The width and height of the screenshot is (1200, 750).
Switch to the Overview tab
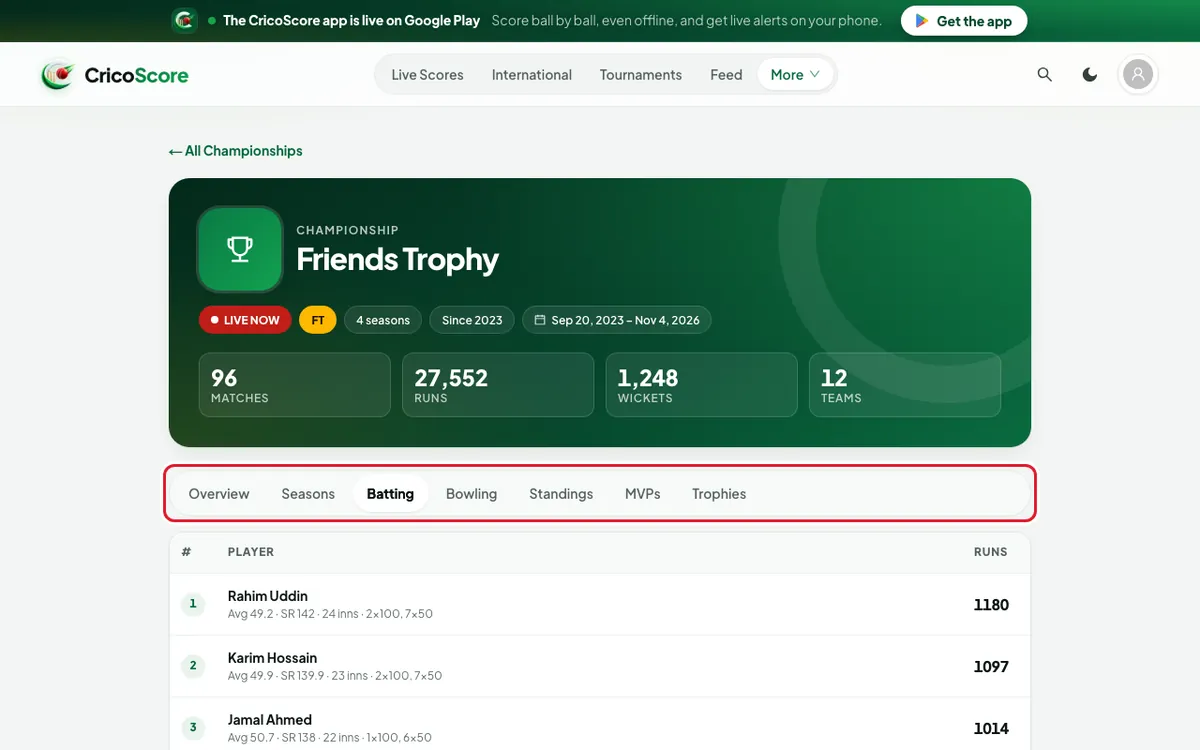coord(219,494)
